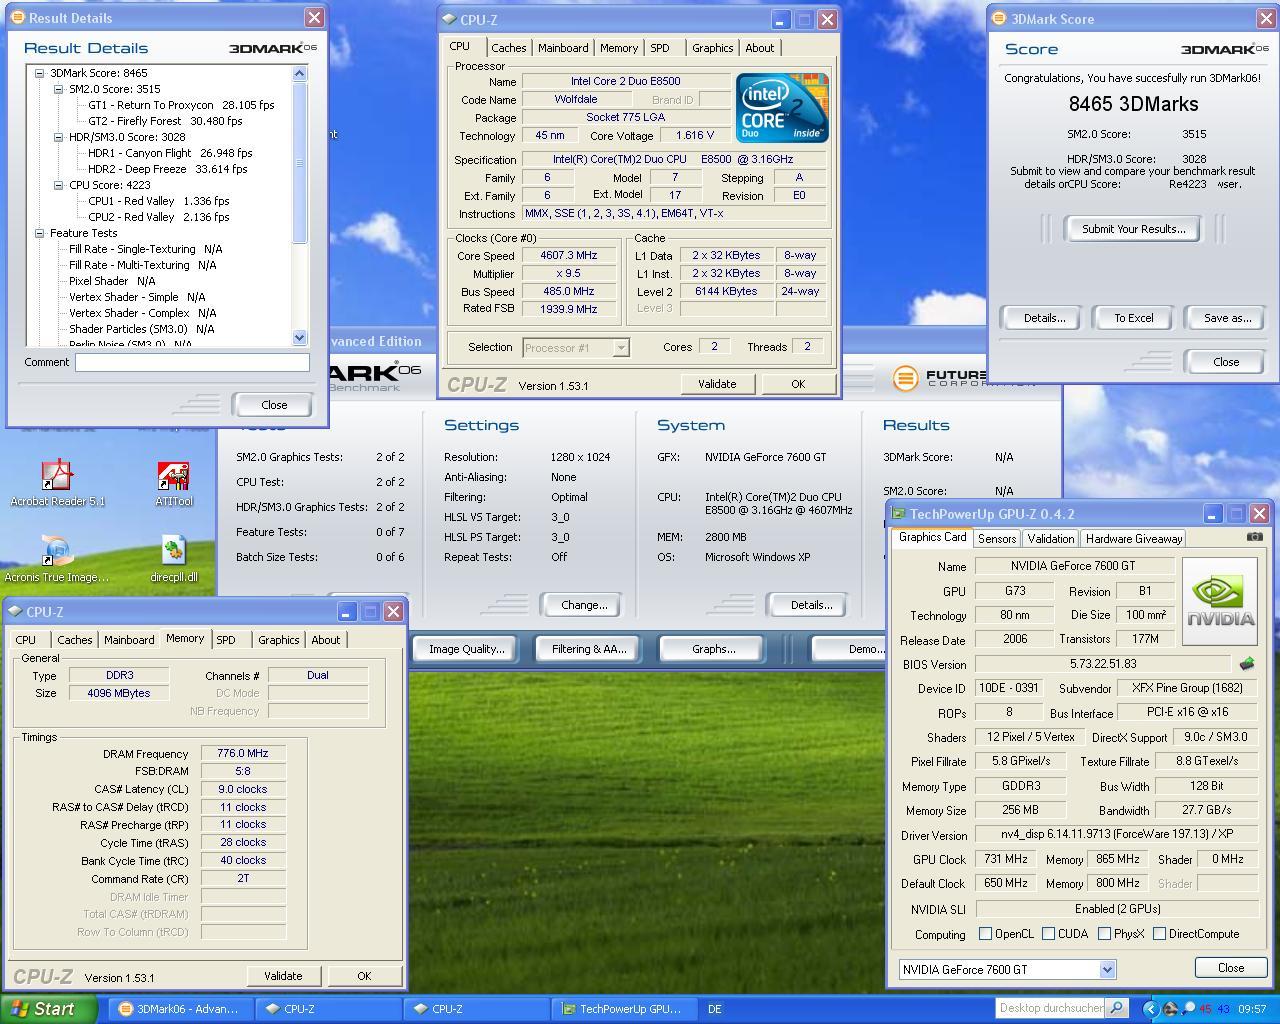Click tray arrow to show hidden icons
Screen dimensions: 1280x1024
[x=1150, y=1009]
